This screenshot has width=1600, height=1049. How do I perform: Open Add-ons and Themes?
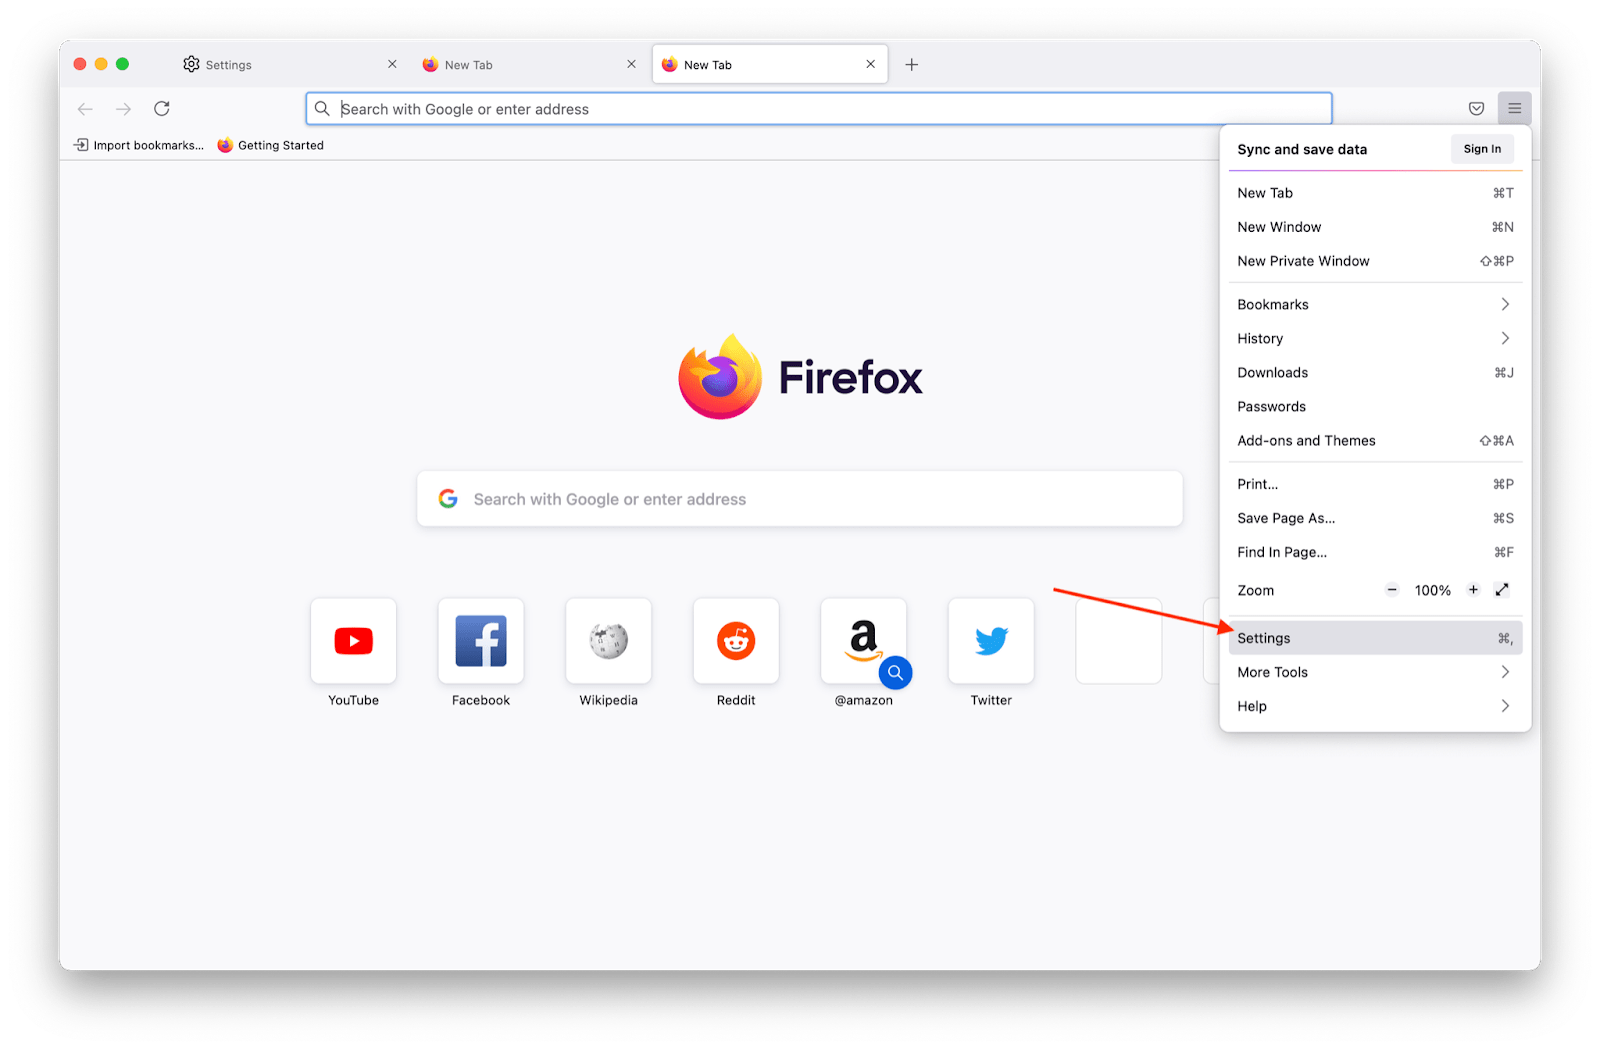[x=1375, y=440]
